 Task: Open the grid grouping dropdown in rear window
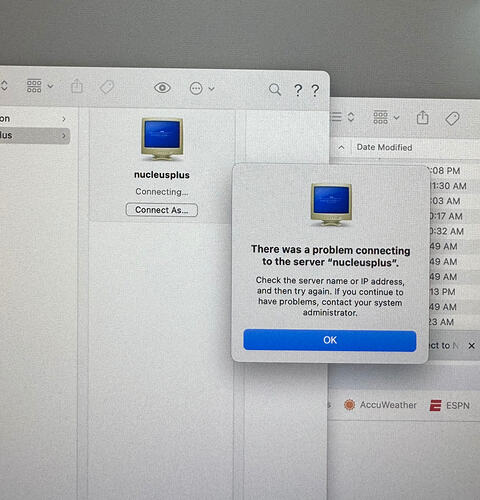click(x=386, y=117)
